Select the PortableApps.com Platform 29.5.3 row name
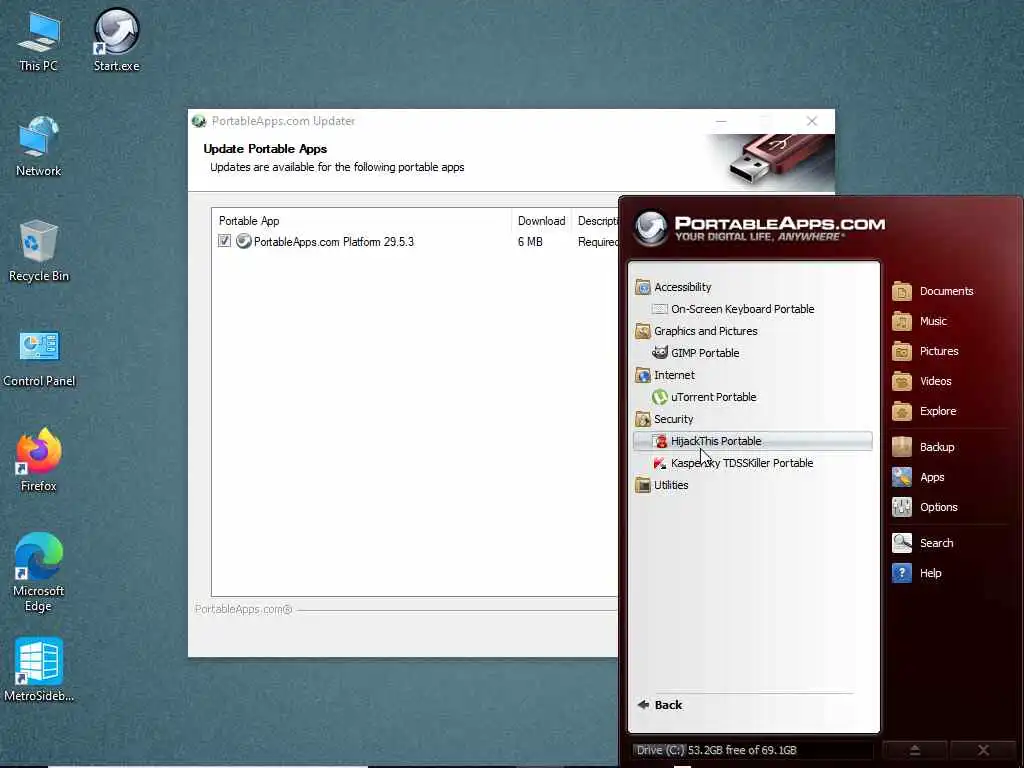 point(334,242)
